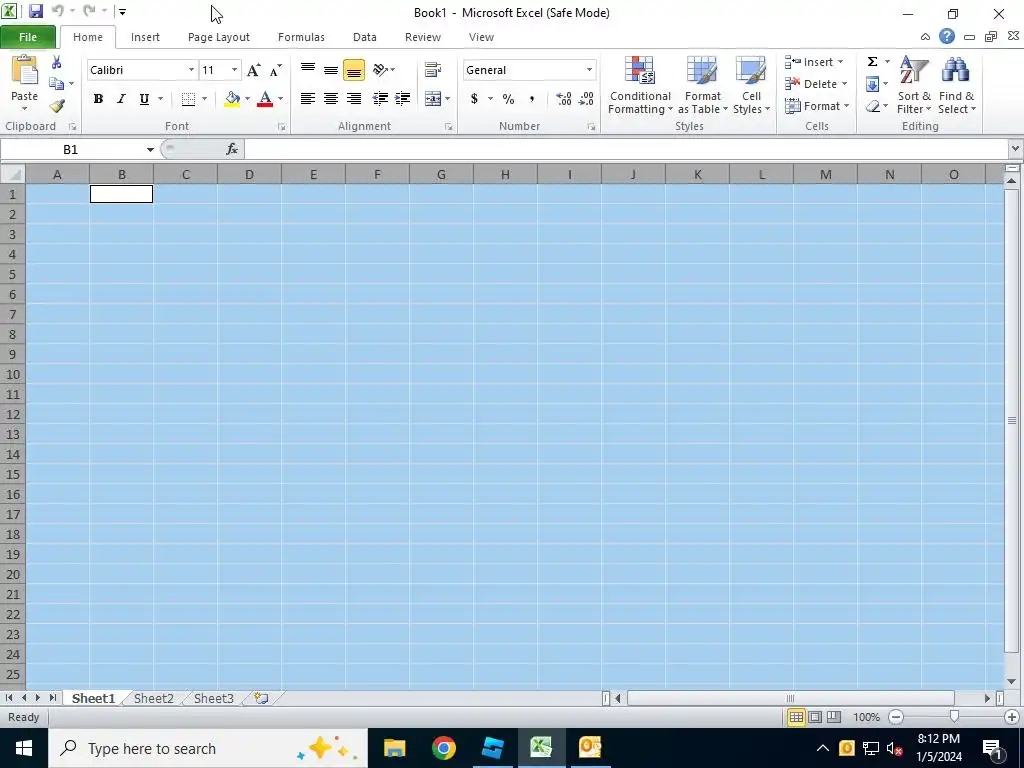Toggle Middle Align vertical alignment
Screen dimensions: 1024x768
(x=331, y=70)
